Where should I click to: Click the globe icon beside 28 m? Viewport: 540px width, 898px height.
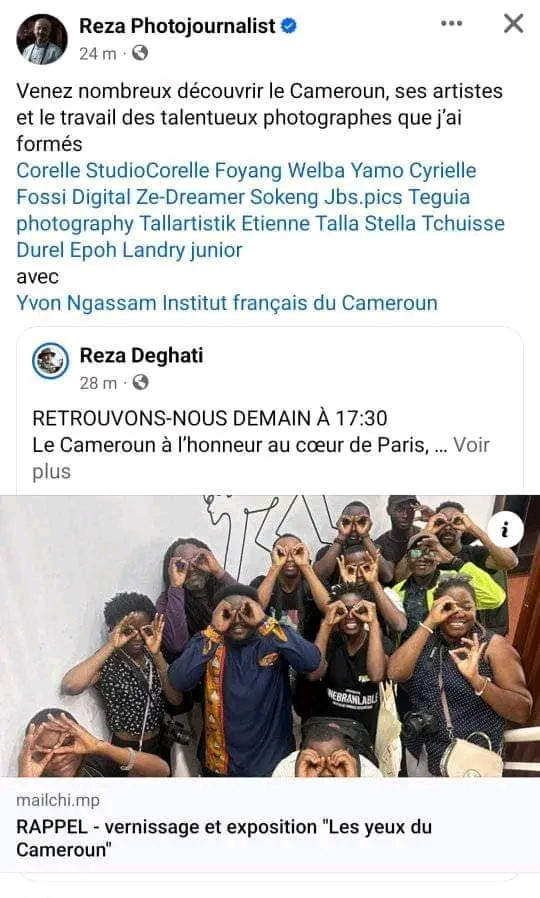(141, 382)
